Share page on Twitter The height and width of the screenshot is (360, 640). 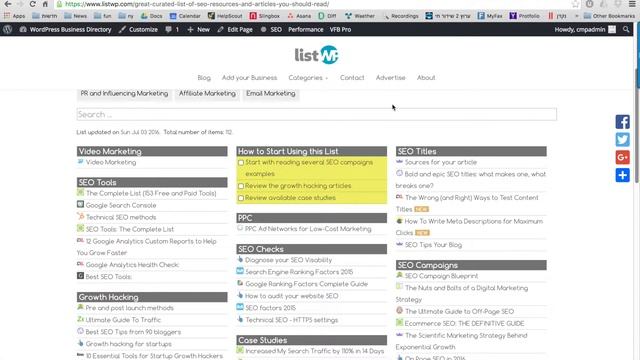[x=622, y=140]
